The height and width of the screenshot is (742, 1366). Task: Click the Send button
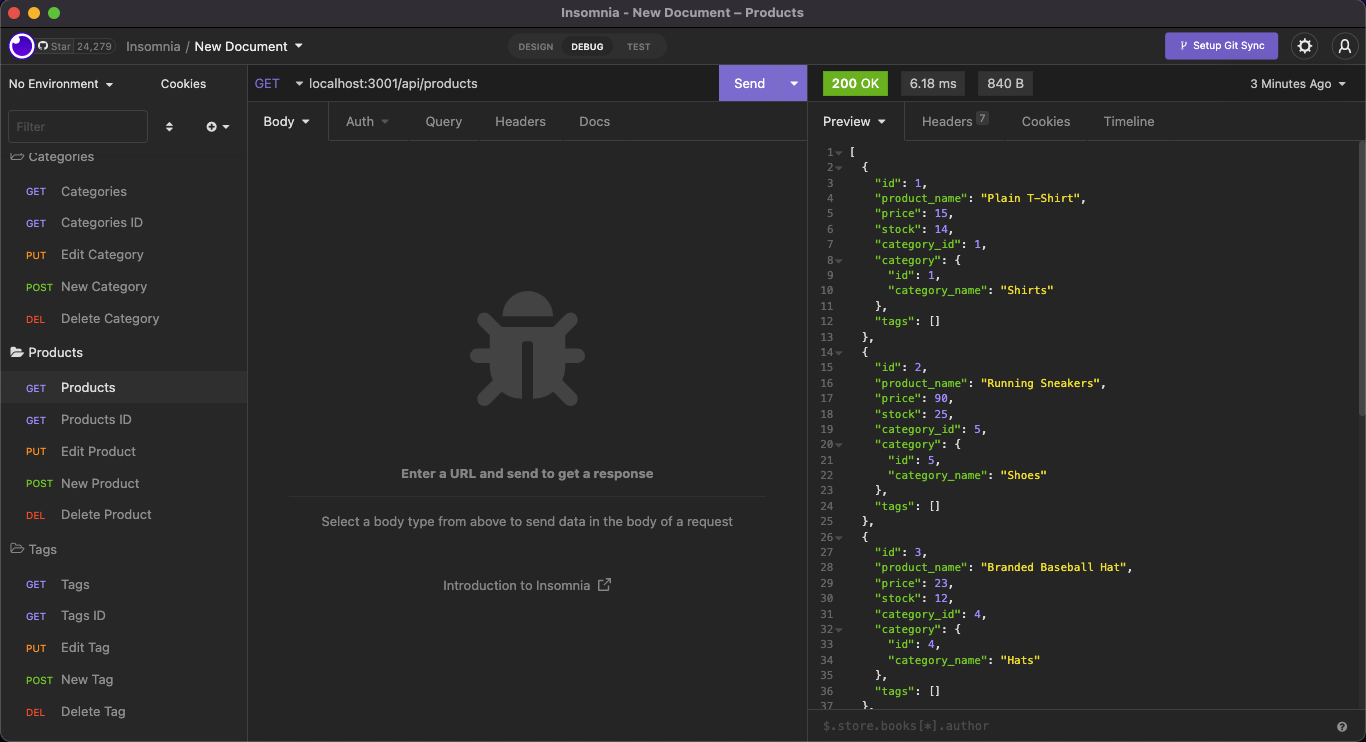(x=749, y=84)
